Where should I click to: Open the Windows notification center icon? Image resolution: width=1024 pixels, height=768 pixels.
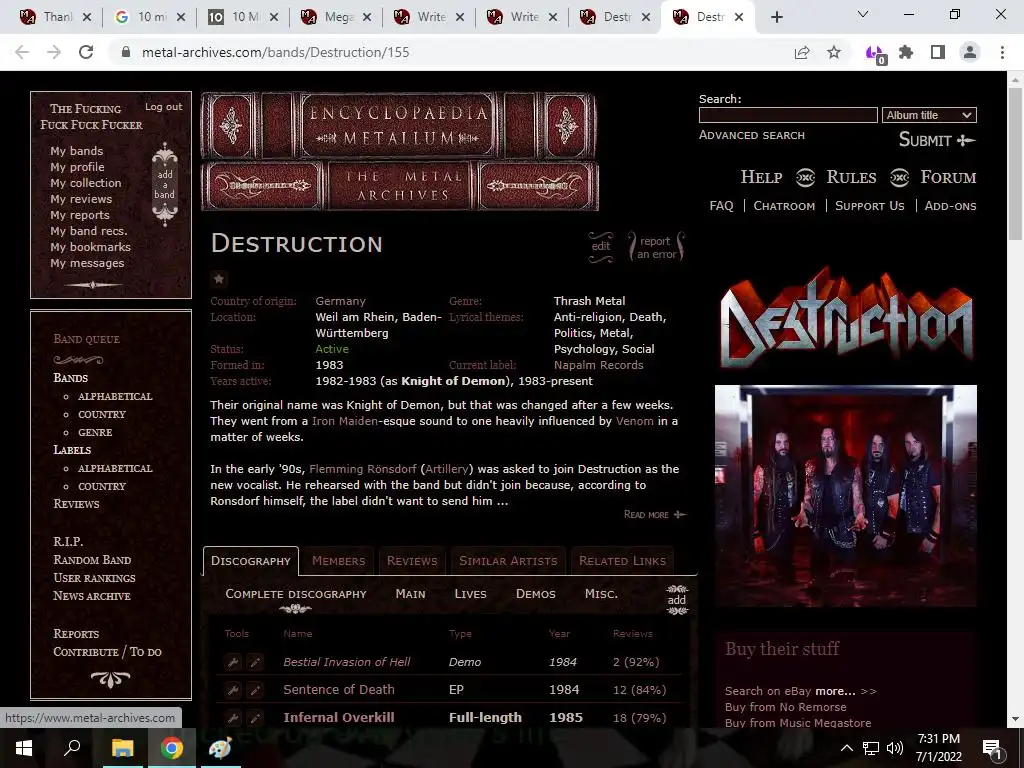[x=991, y=748]
